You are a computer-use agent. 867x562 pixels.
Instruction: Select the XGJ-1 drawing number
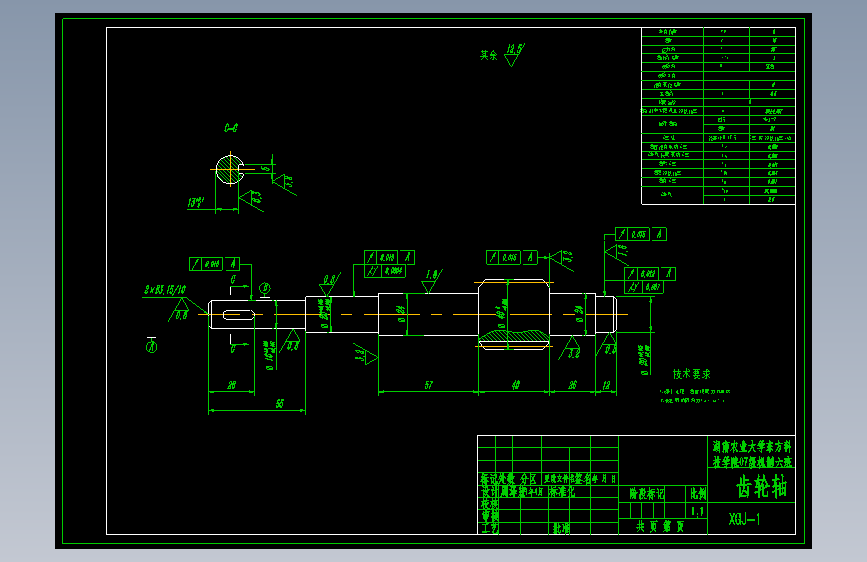tap(744, 519)
